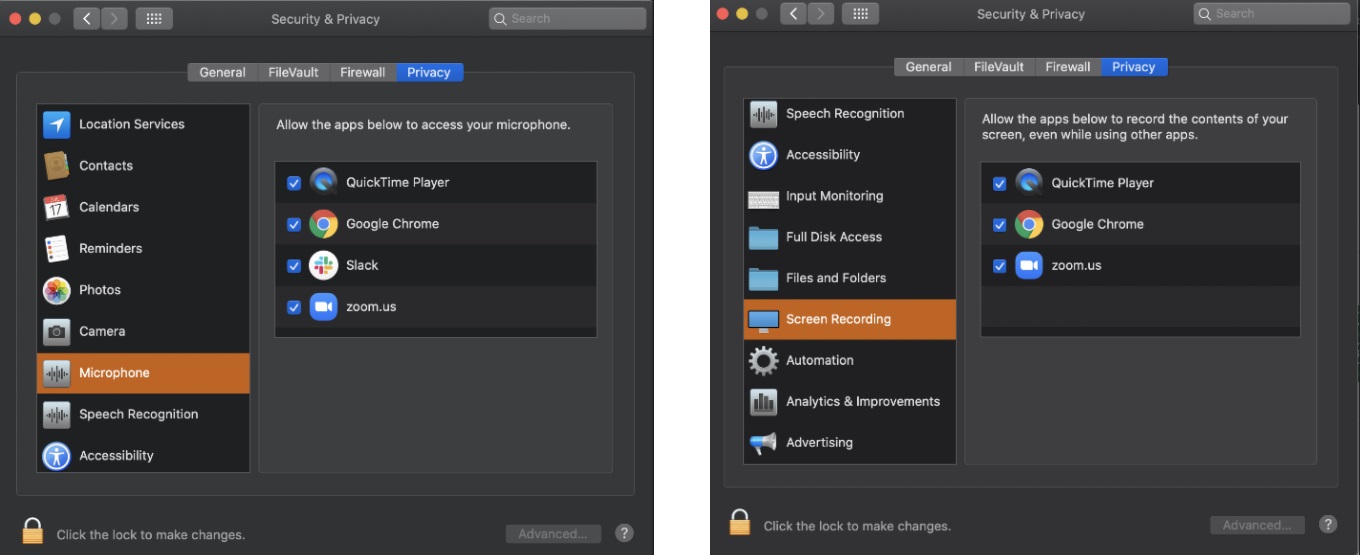Click Advanced button in right window
The image size is (1360, 555).
(x=1257, y=525)
